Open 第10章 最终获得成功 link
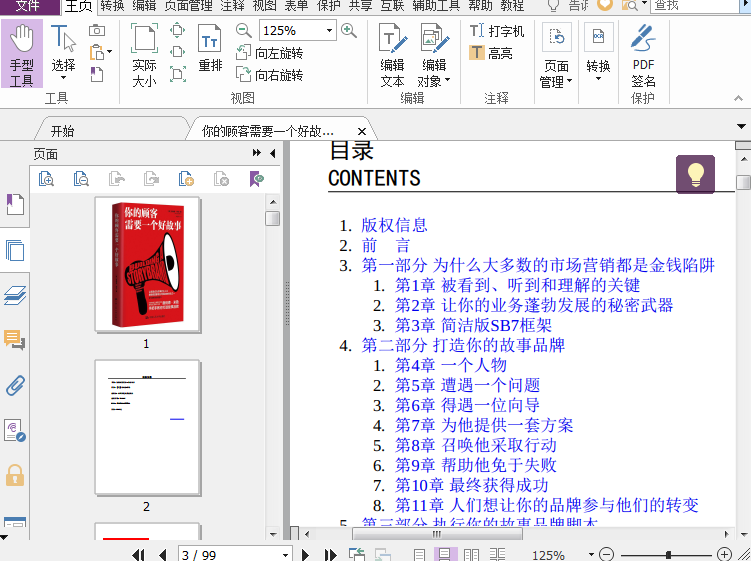Image resolution: width=751 pixels, height=561 pixels. [x=472, y=485]
